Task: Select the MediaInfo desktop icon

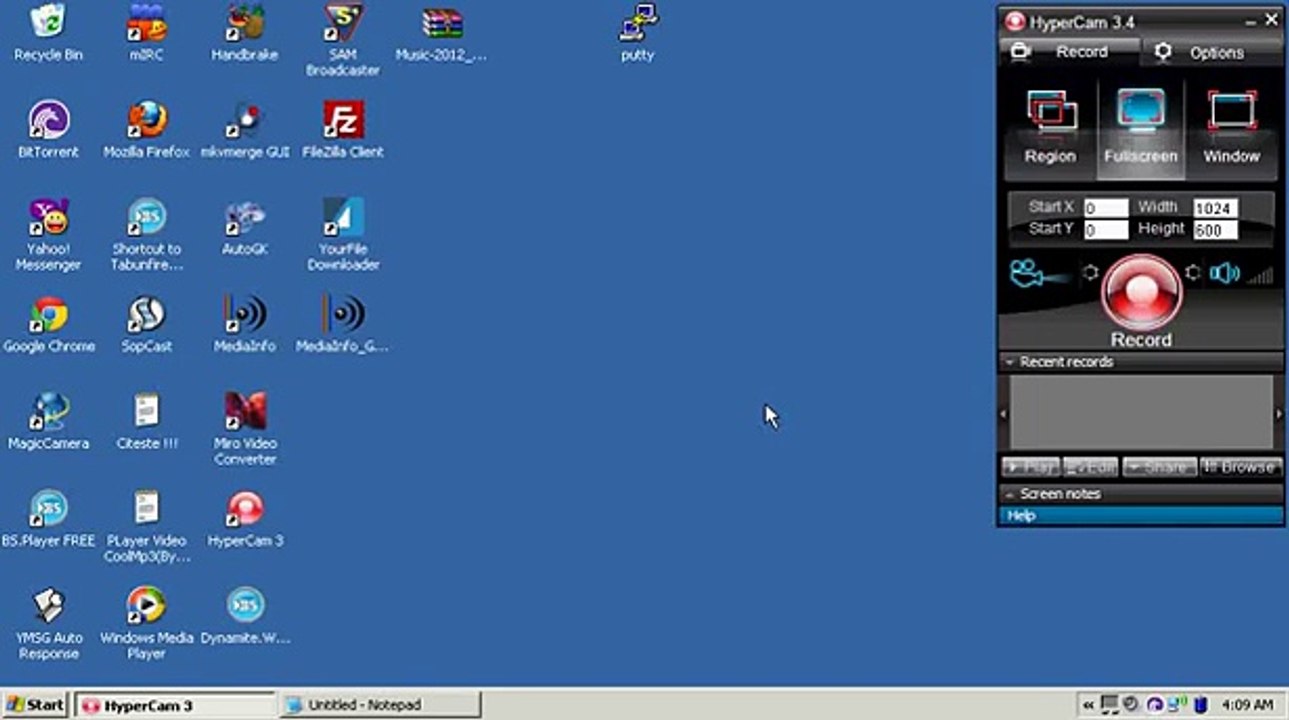Action: (244, 324)
